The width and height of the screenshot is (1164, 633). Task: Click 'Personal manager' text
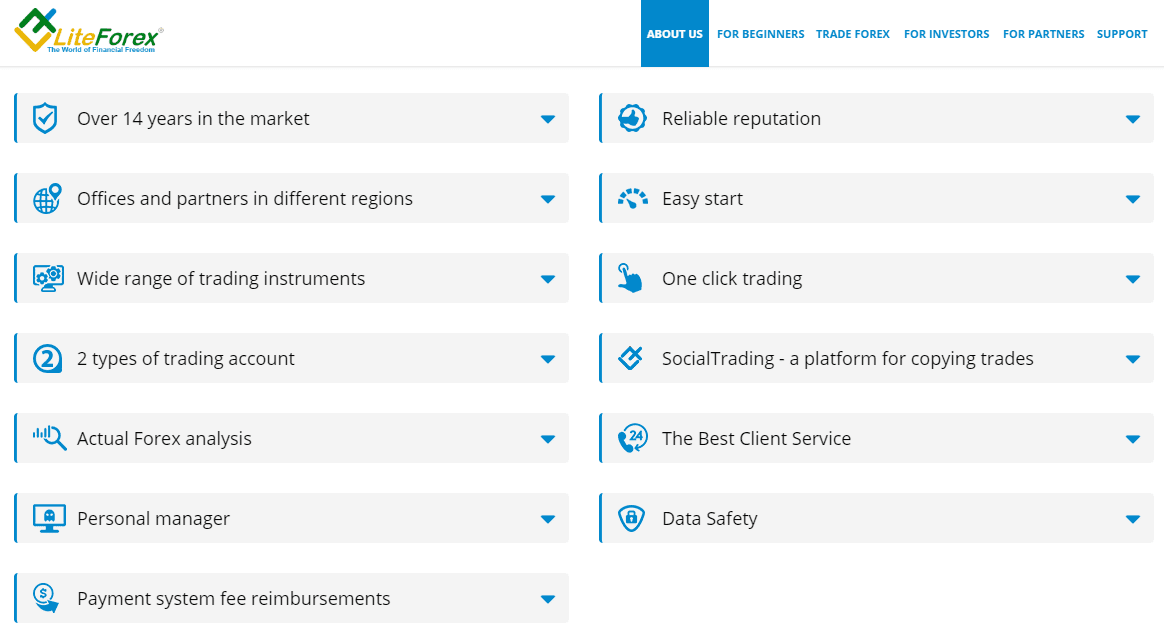(x=154, y=519)
